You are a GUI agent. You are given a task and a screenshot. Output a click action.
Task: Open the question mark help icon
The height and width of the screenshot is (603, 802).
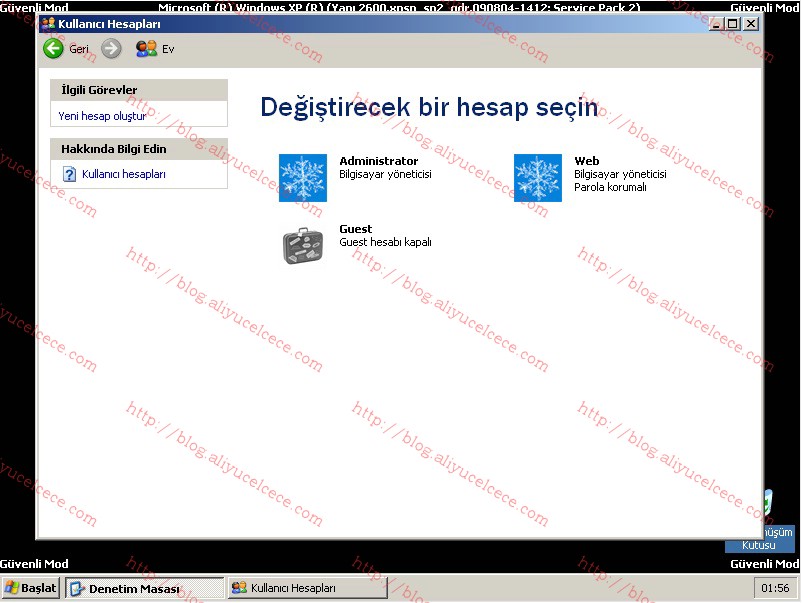pyautogui.click(x=69, y=174)
